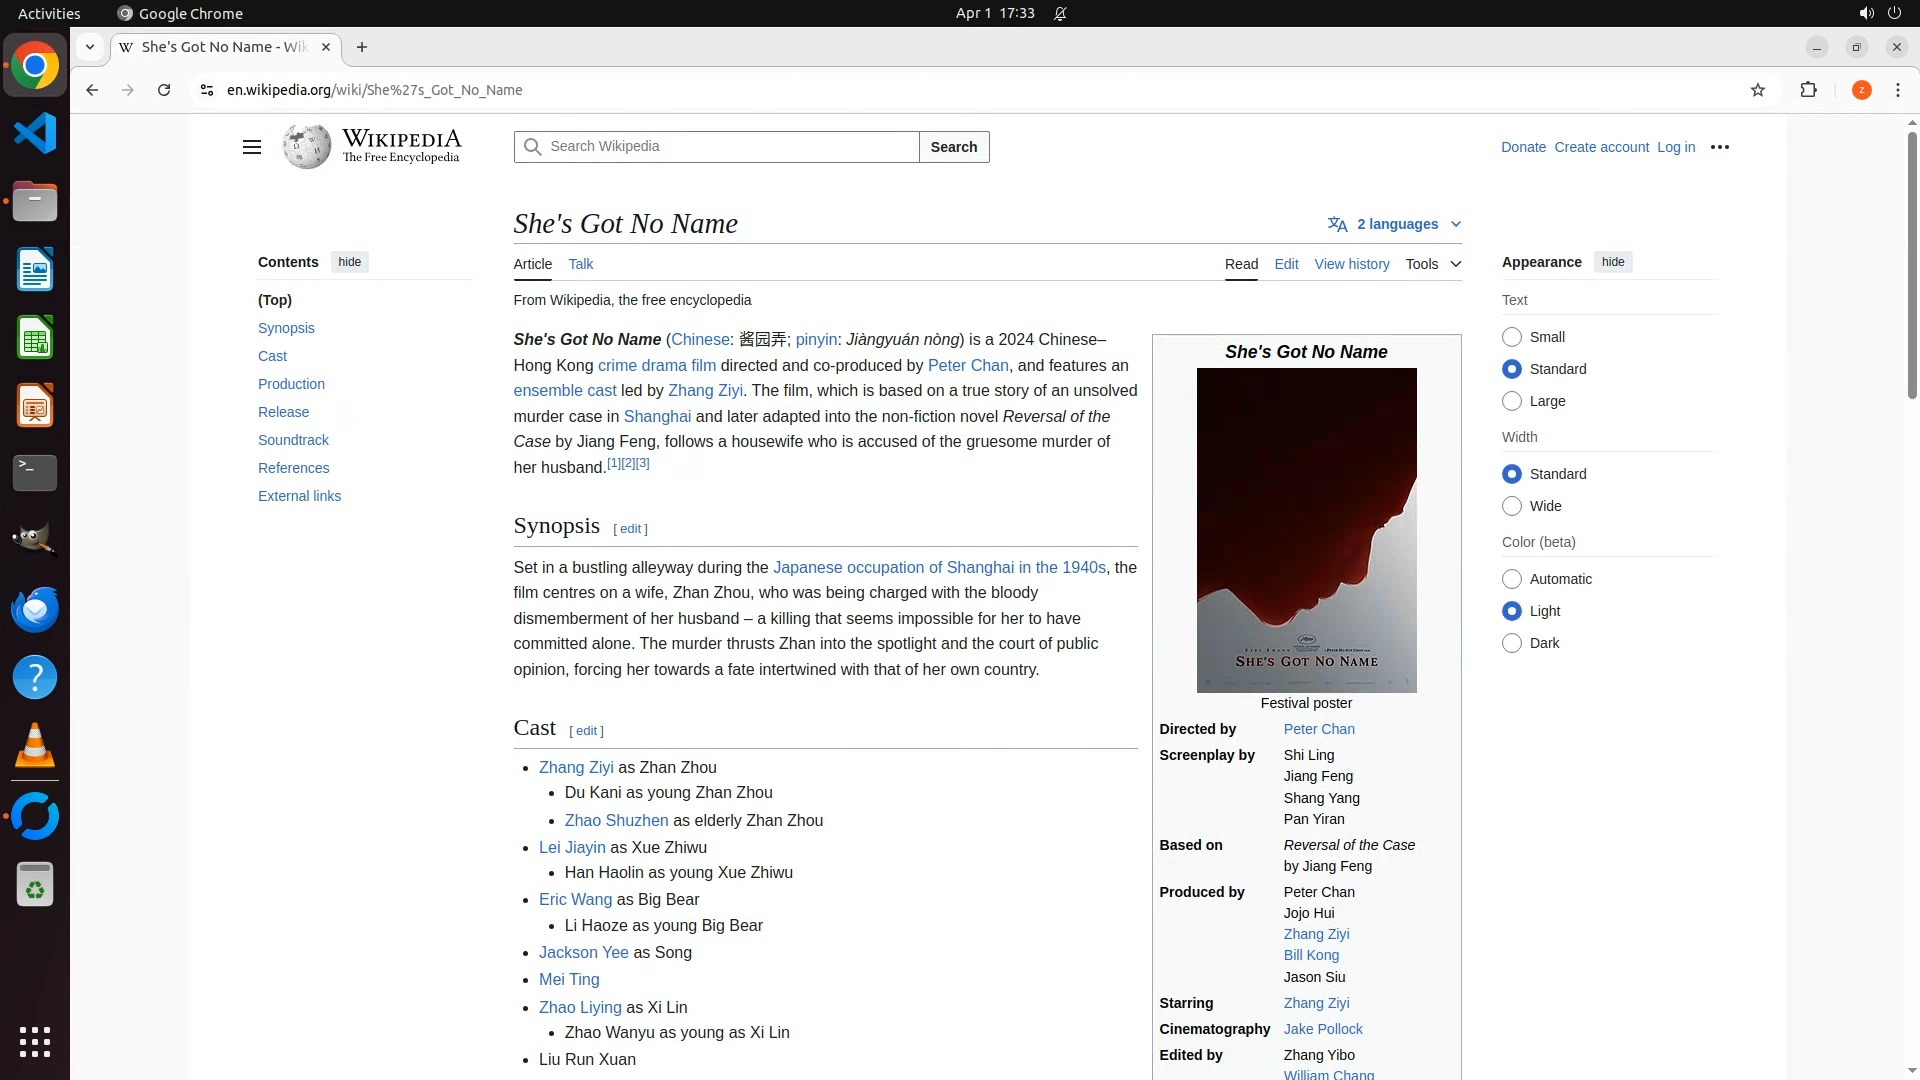This screenshot has height=1080, width=1920.
Task: Click the Search Wikipedia input field
Action: (x=730, y=147)
